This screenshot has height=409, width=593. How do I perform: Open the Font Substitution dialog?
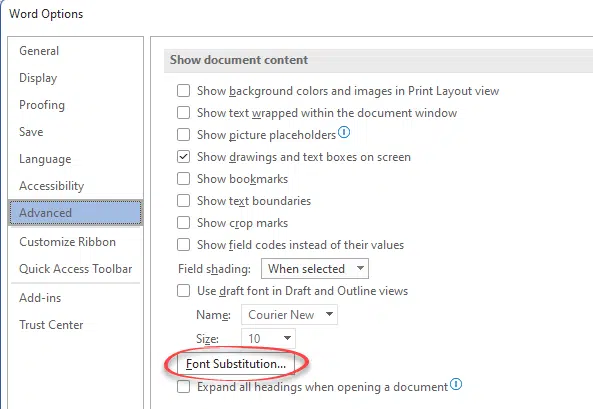pos(236,364)
